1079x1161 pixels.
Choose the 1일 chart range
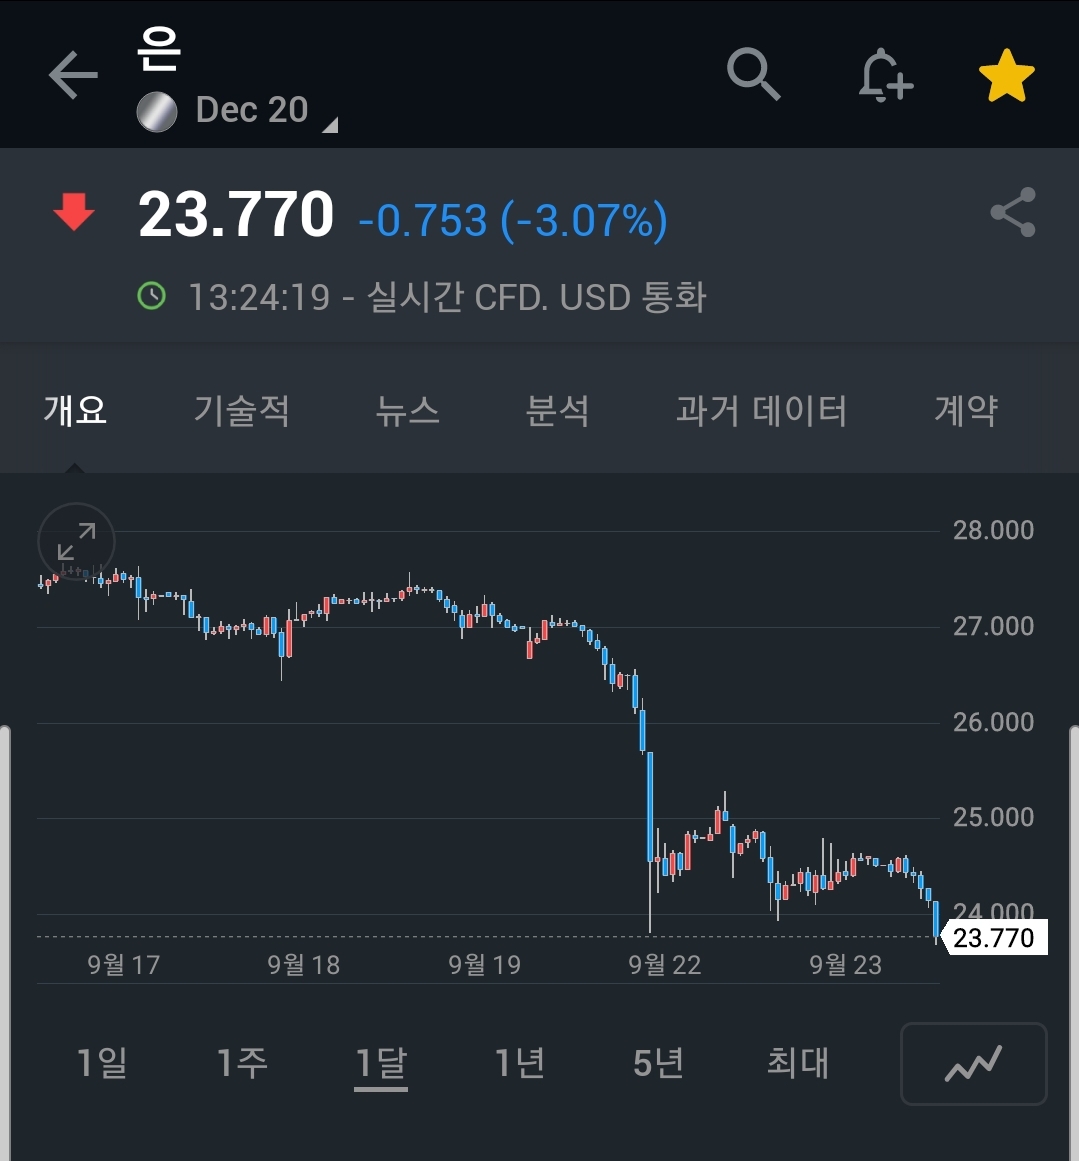tap(102, 1063)
